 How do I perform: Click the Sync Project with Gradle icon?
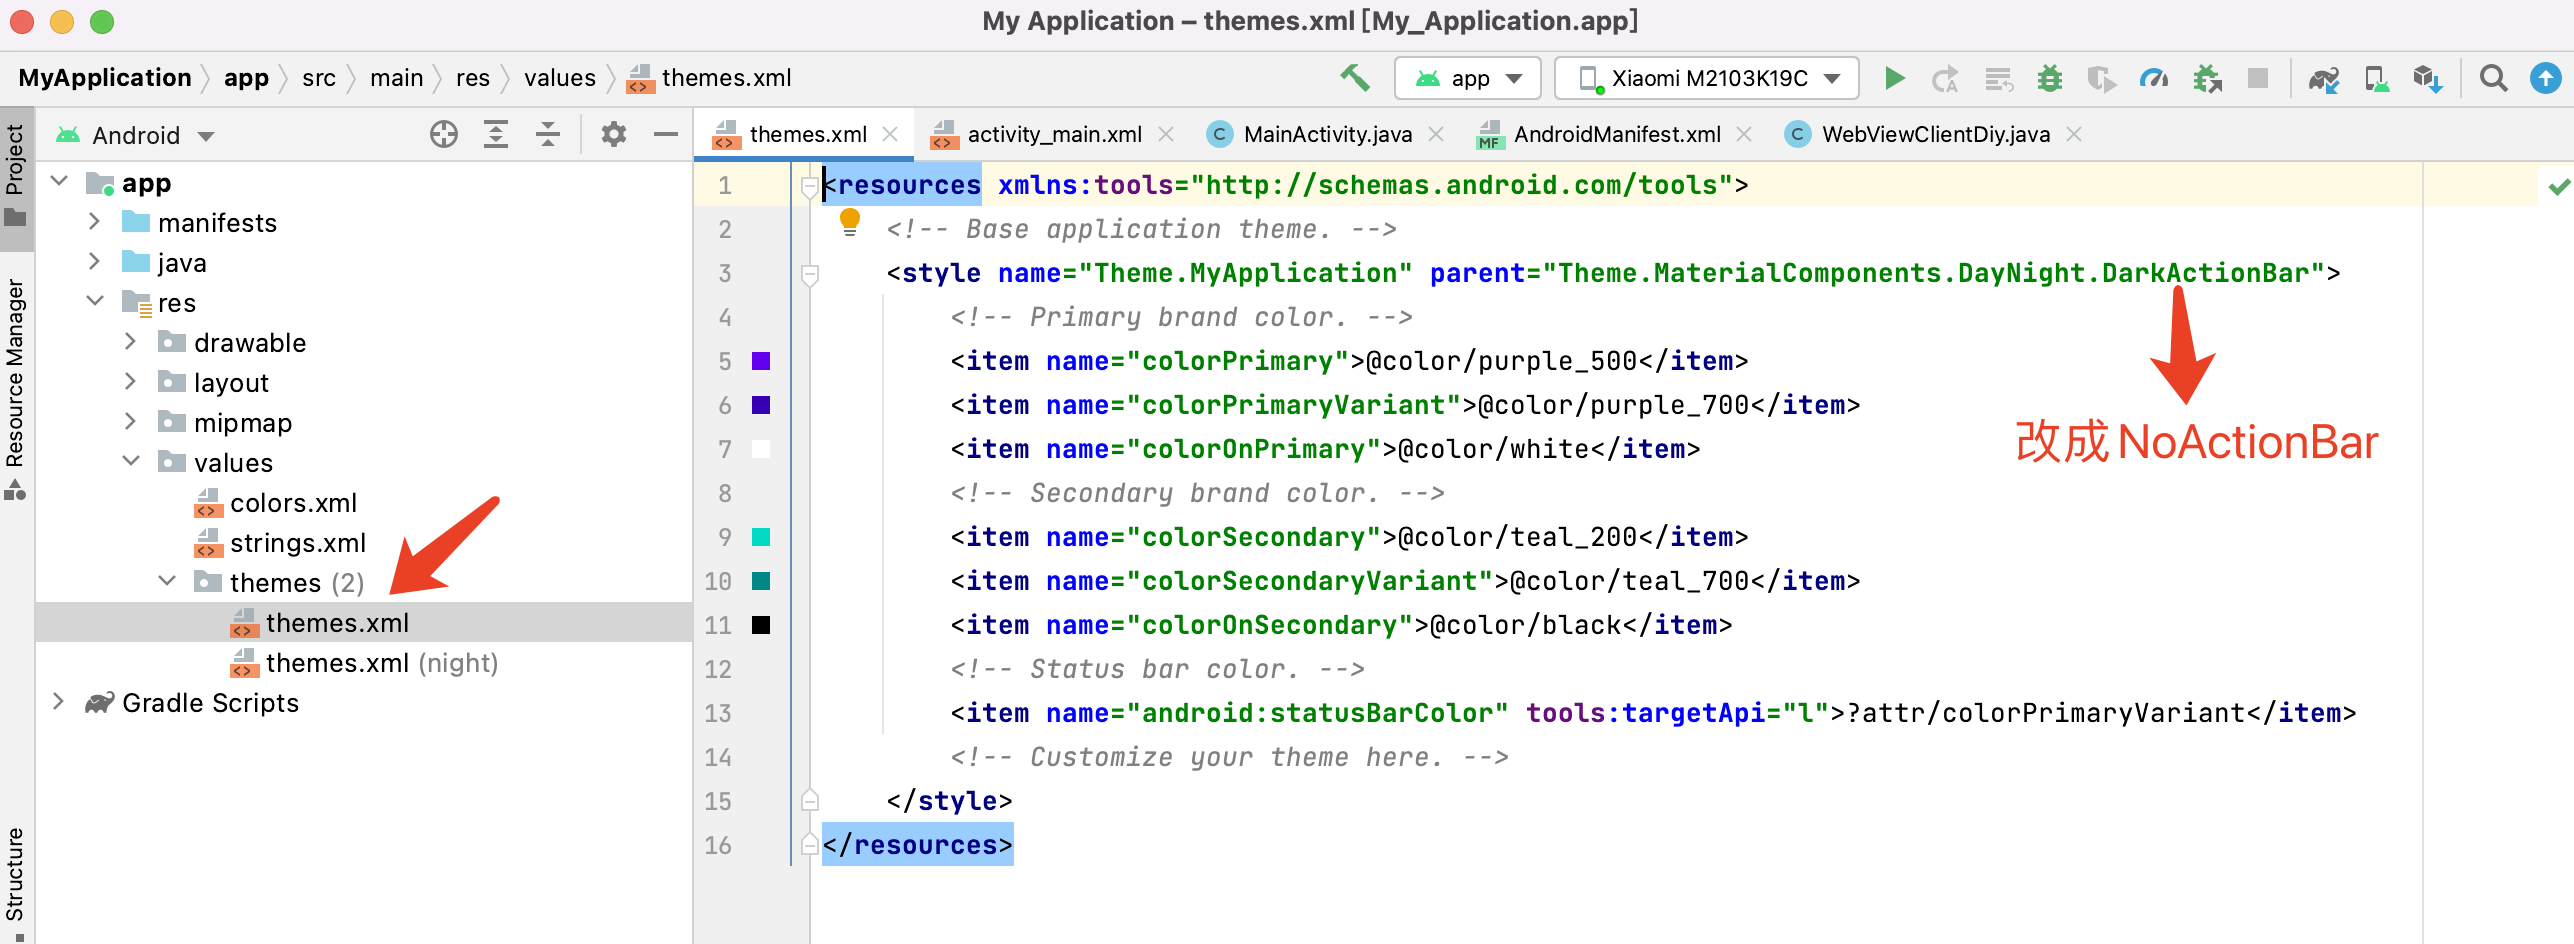(x=2323, y=78)
